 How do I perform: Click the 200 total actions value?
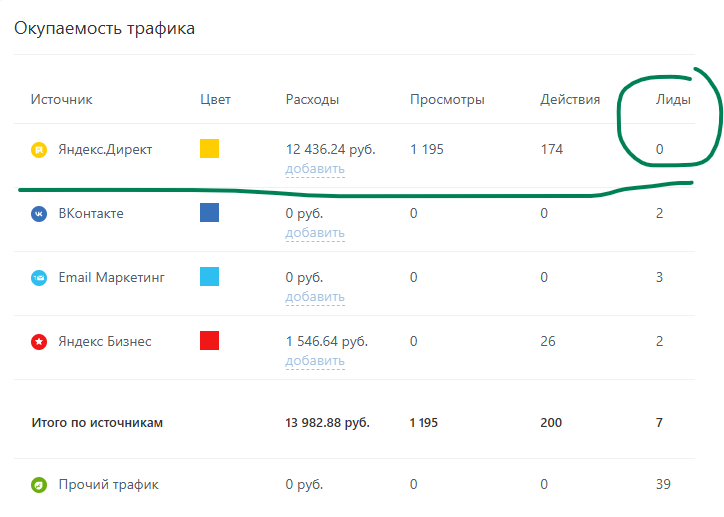(x=551, y=423)
